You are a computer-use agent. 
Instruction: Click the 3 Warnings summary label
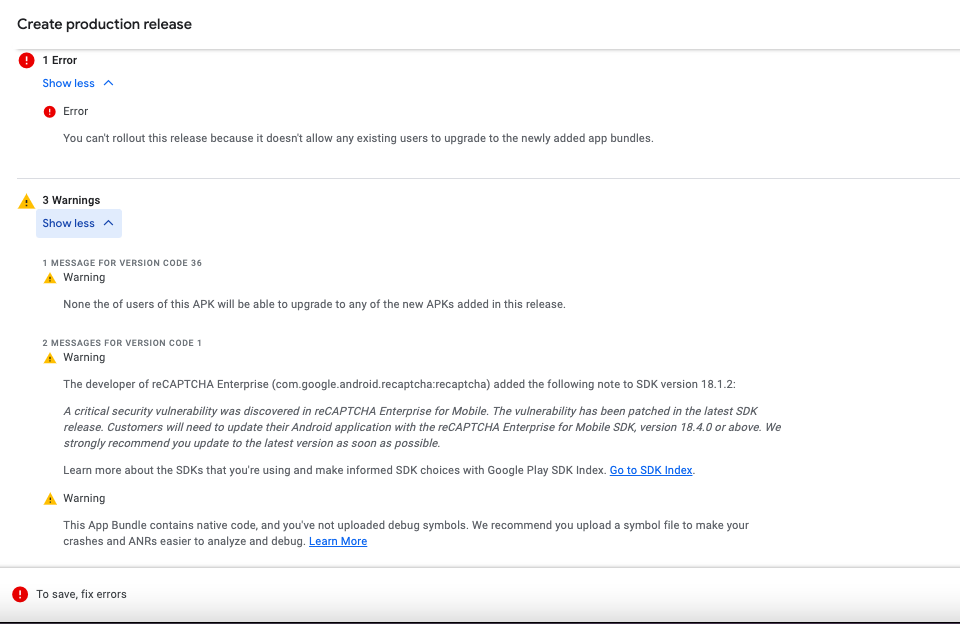pos(71,200)
